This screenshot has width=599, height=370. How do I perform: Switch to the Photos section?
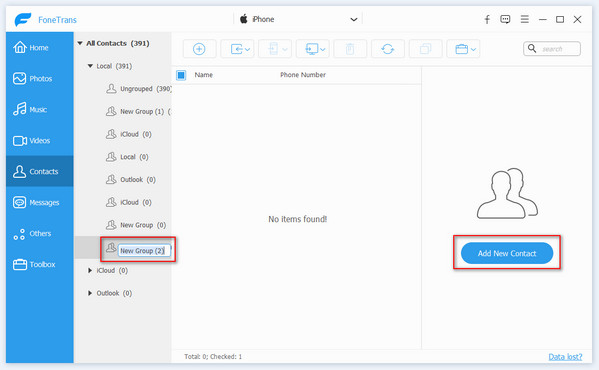[x=40, y=79]
